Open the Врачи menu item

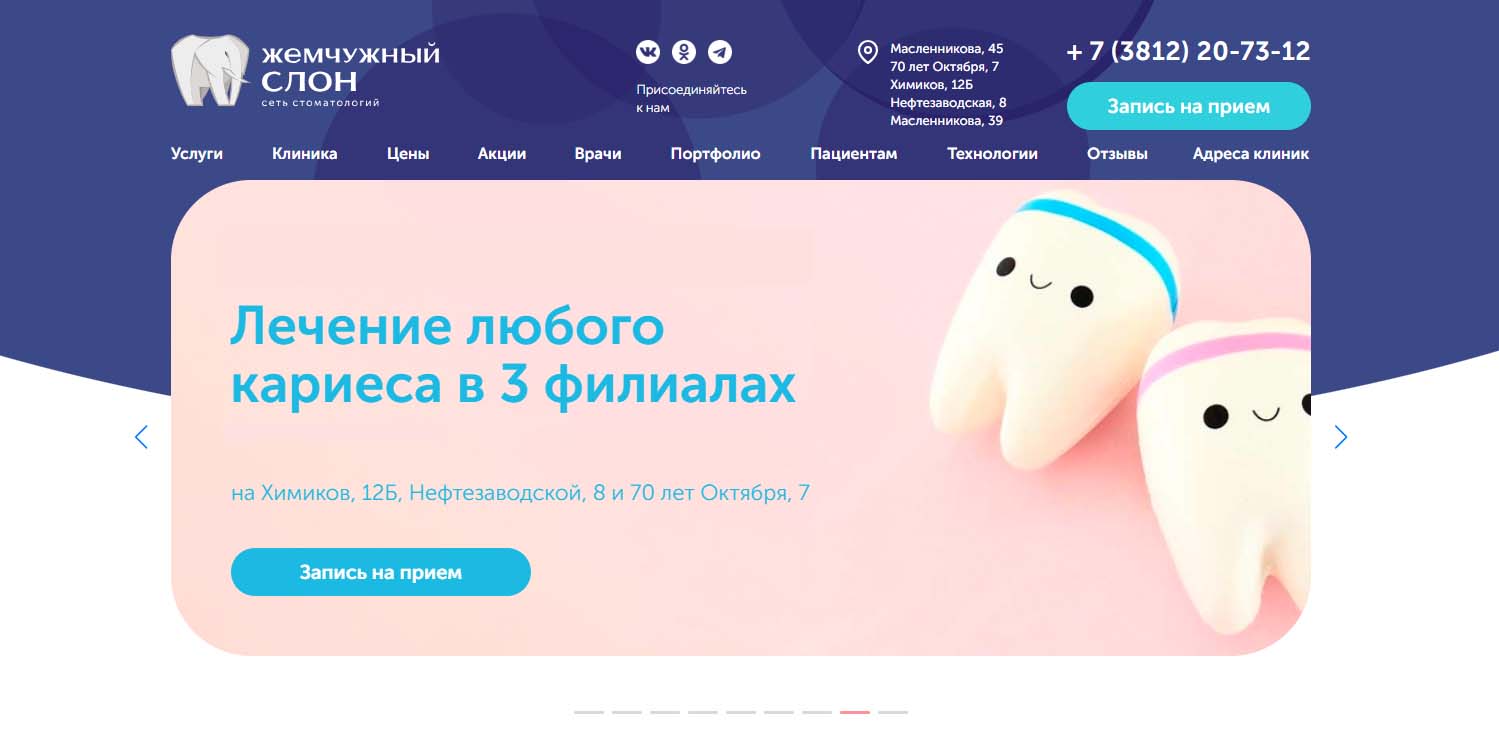pos(598,154)
